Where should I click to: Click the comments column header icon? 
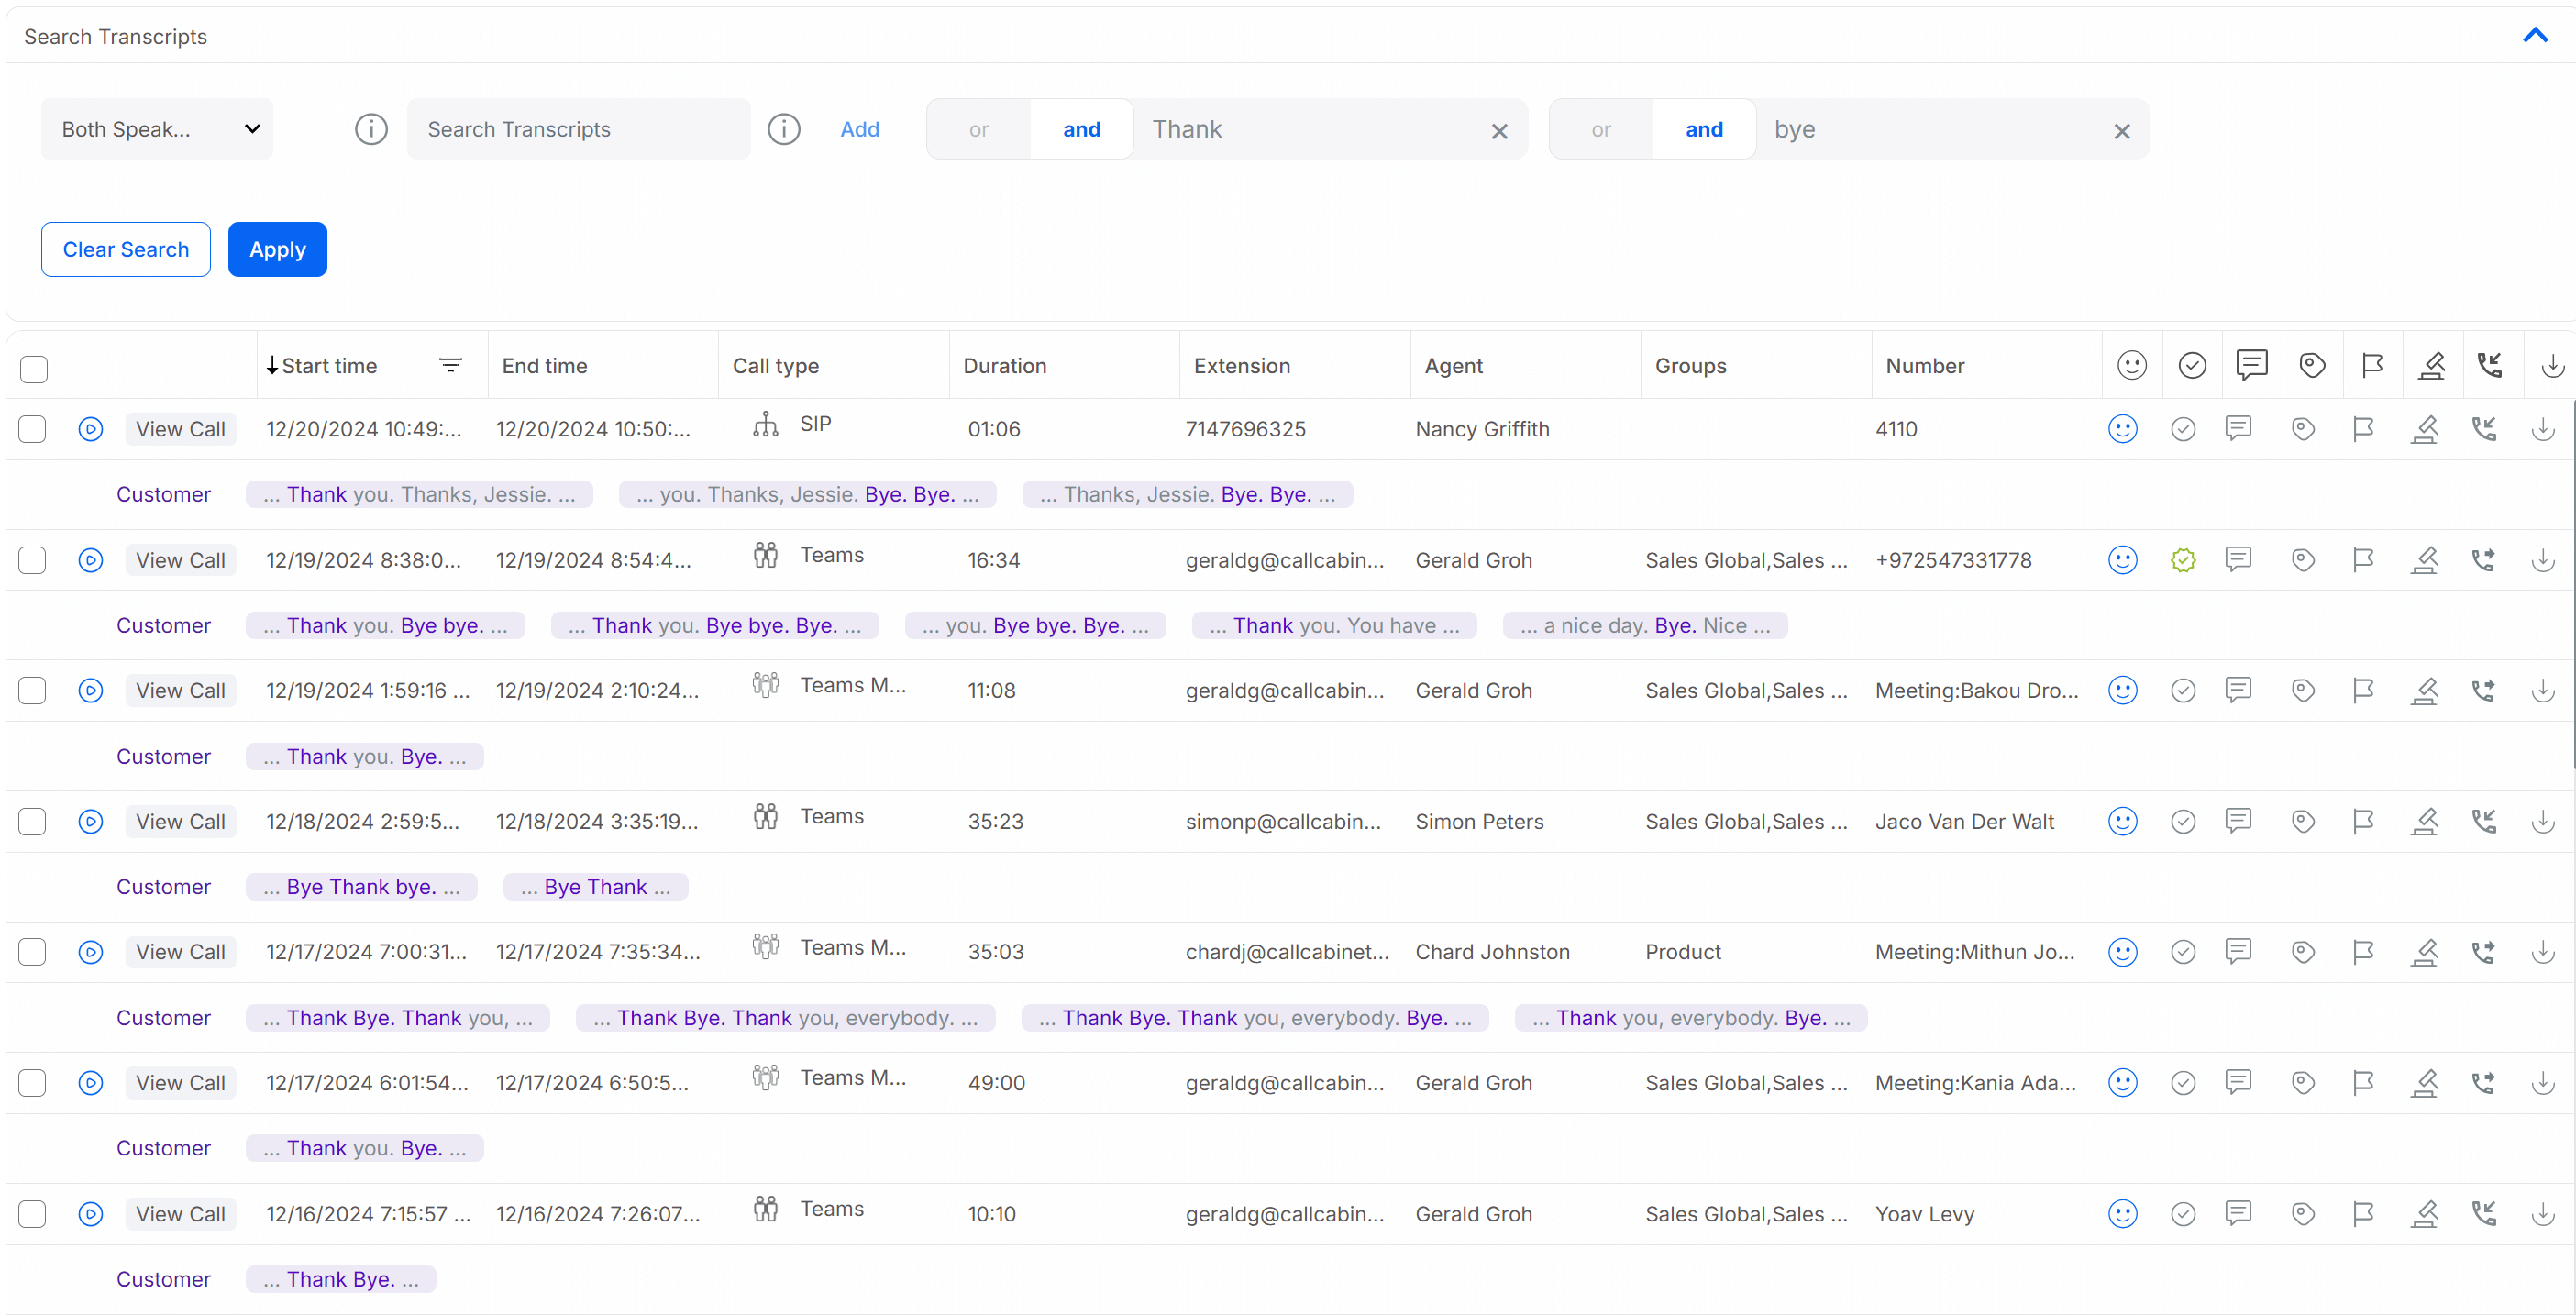2252,366
